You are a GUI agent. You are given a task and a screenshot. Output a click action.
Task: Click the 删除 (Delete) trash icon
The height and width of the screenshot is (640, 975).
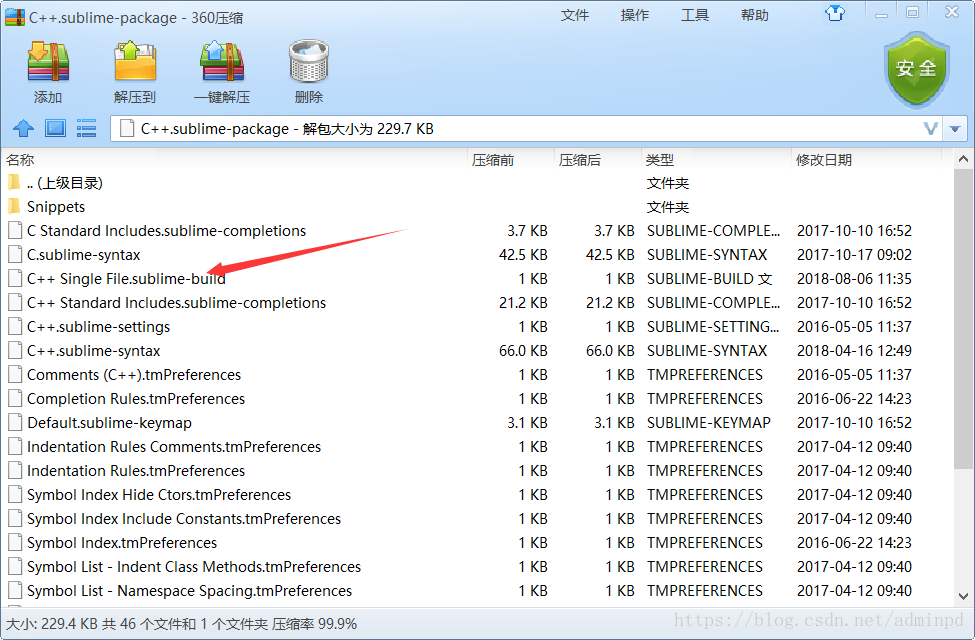click(309, 62)
